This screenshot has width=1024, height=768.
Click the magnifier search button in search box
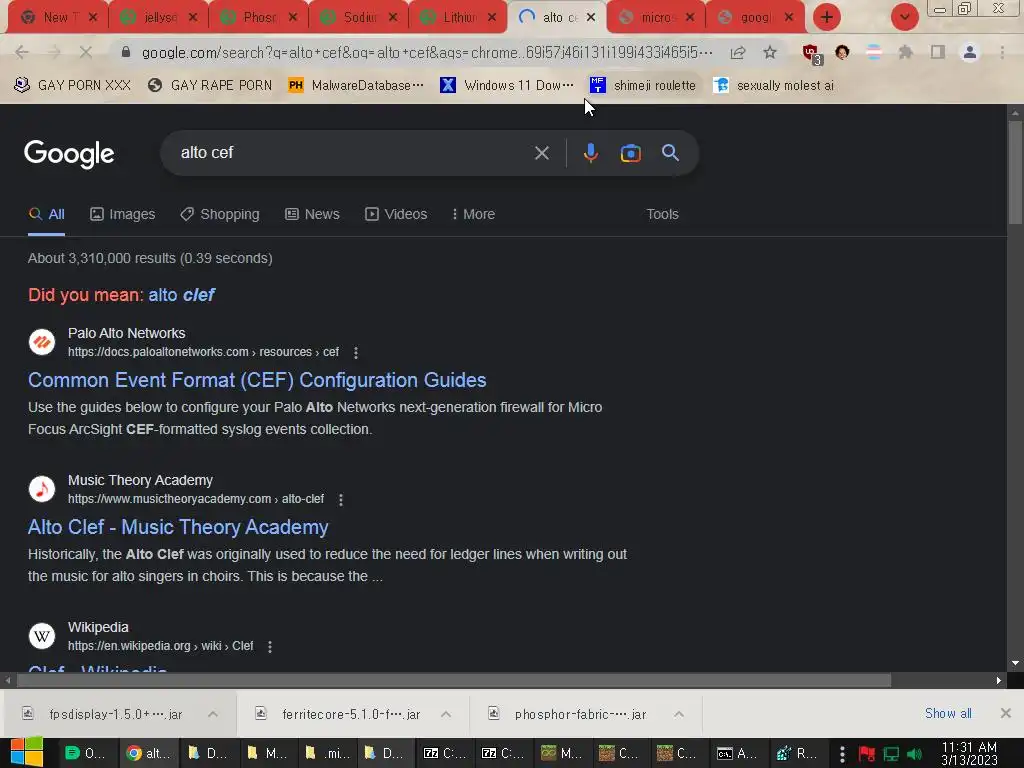(670, 153)
